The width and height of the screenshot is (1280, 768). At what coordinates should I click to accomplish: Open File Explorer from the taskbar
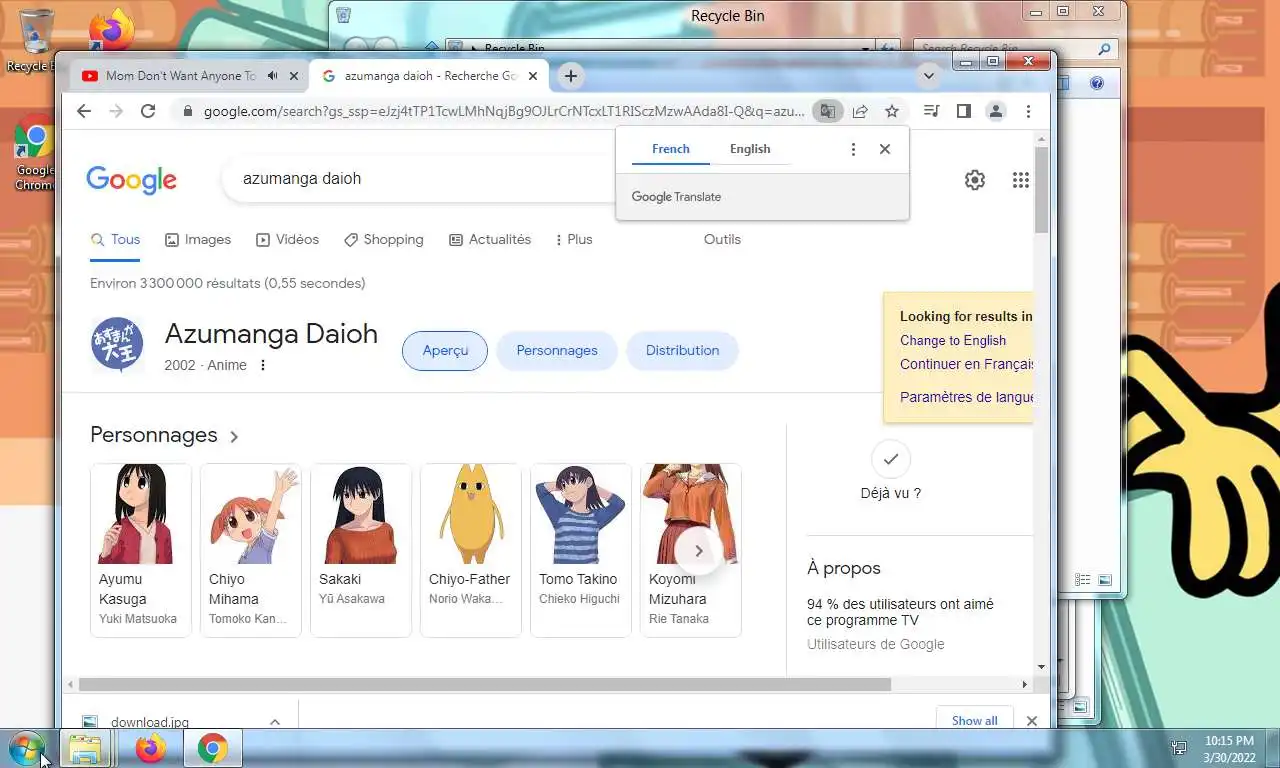[87, 748]
